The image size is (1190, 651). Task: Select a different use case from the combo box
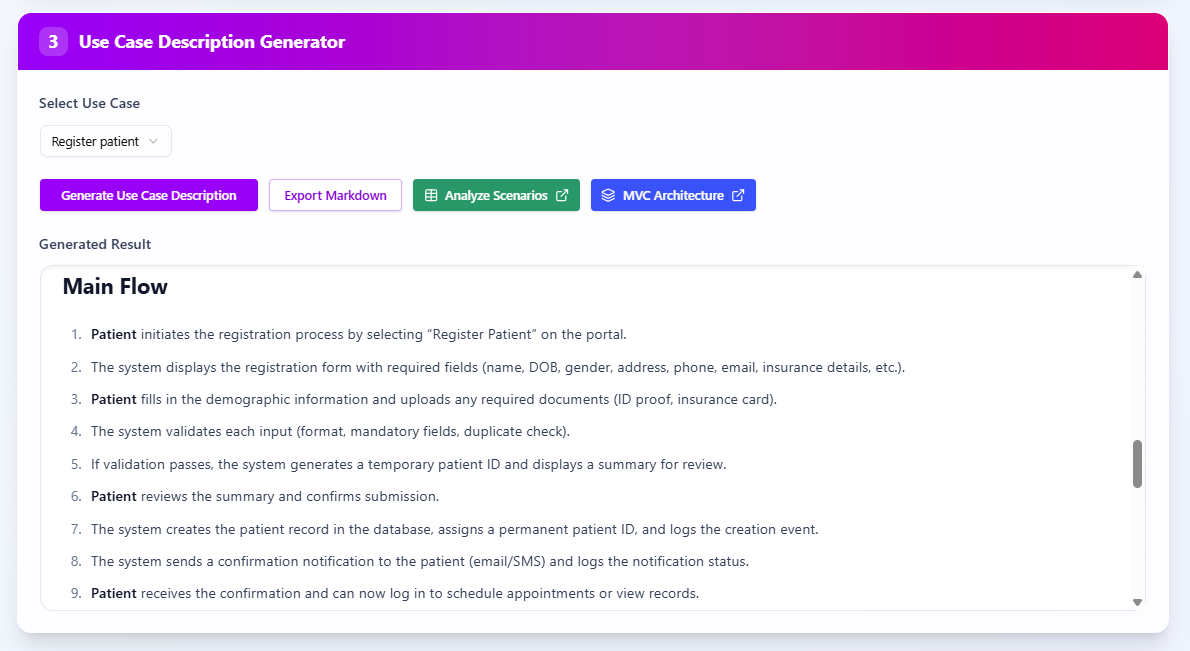tap(105, 141)
